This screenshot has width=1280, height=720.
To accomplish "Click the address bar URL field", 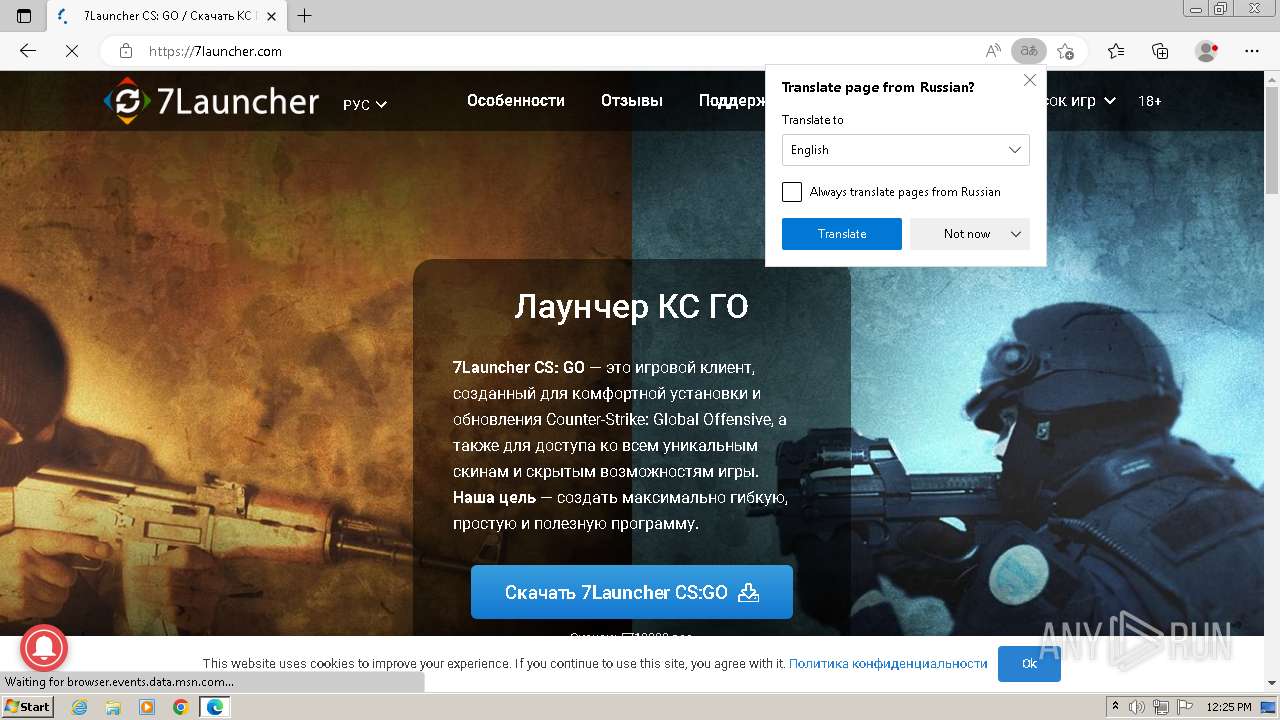I will (560, 51).
